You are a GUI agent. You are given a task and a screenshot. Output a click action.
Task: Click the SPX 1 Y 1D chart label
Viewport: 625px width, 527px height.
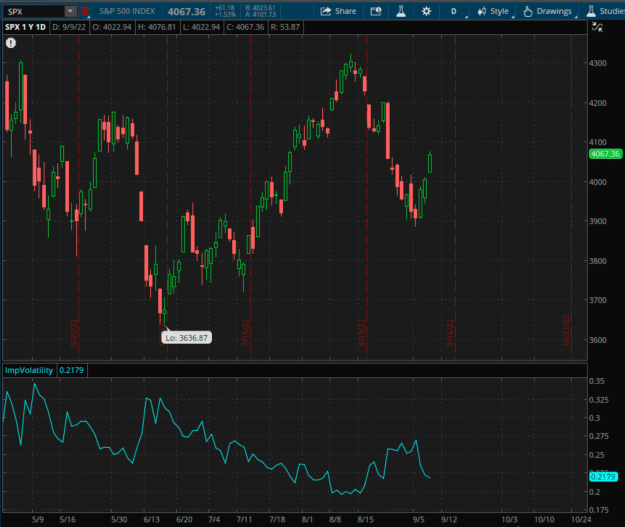[x=25, y=27]
